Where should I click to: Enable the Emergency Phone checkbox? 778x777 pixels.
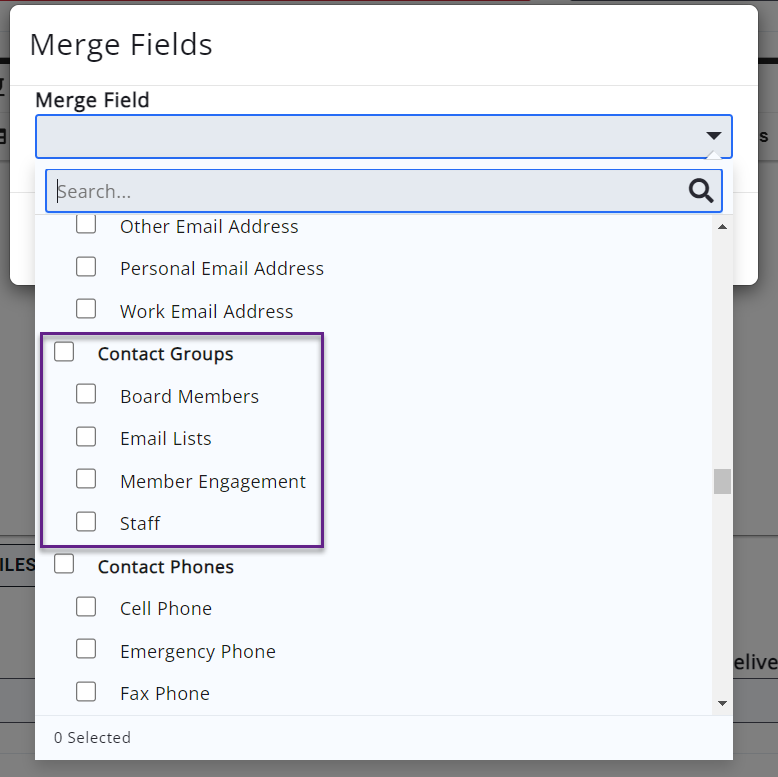coord(86,649)
